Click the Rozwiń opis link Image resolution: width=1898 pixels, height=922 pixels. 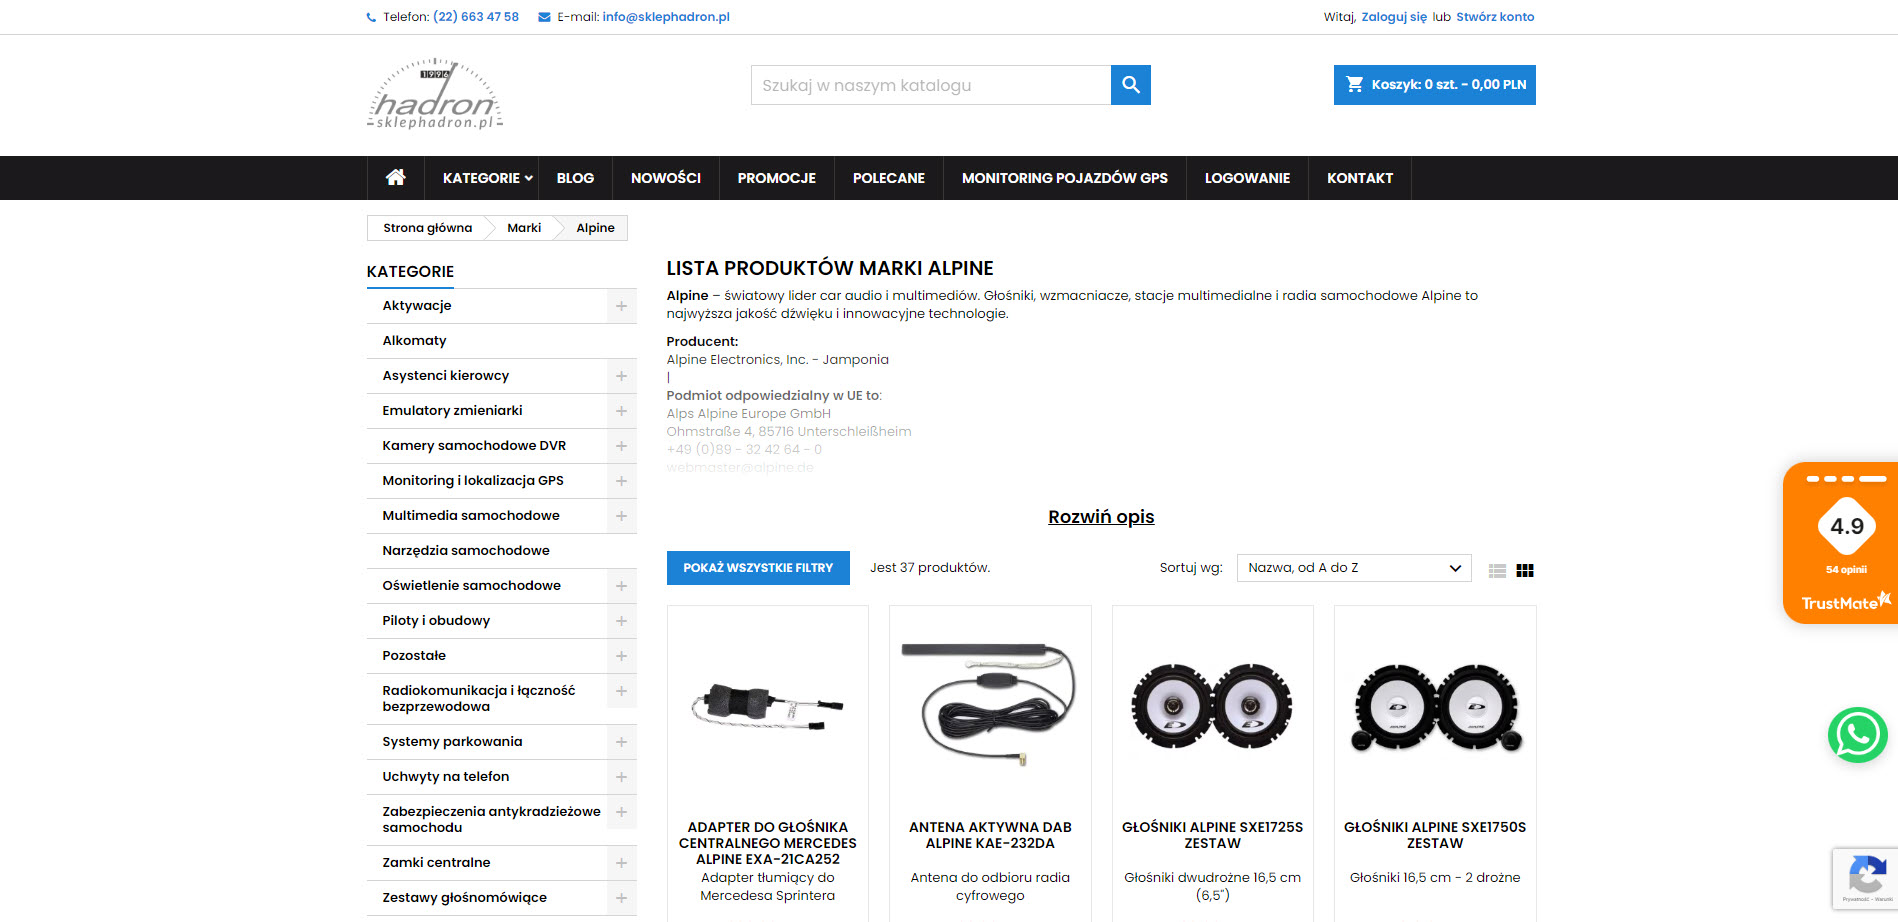tap(1101, 517)
